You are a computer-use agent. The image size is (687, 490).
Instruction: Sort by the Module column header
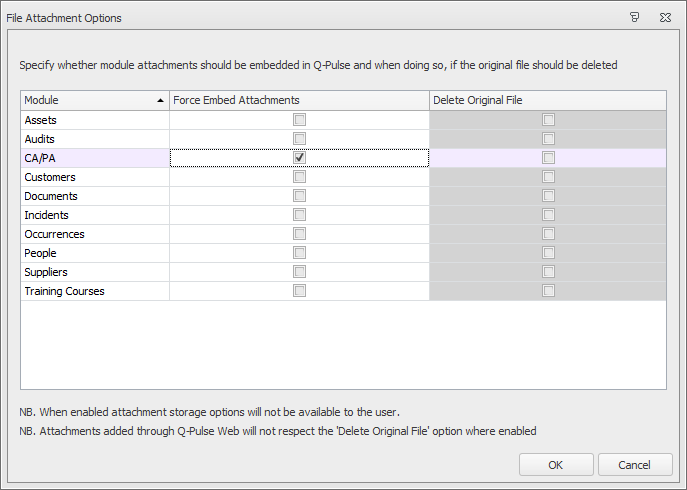95,100
